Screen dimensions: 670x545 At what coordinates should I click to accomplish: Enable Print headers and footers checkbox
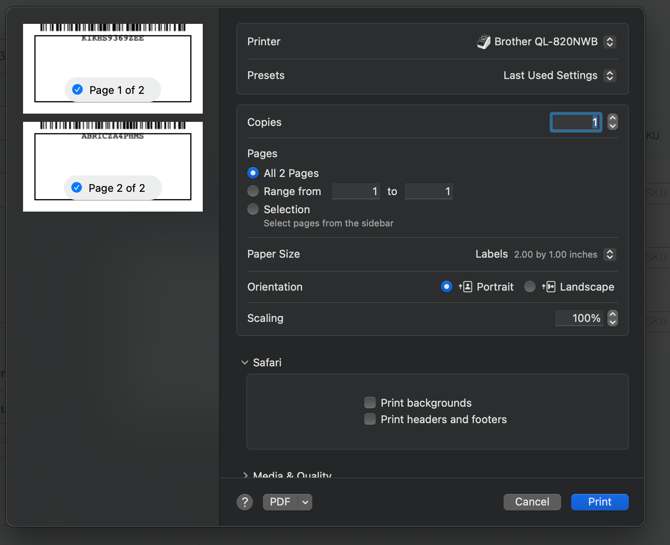click(x=370, y=419)
